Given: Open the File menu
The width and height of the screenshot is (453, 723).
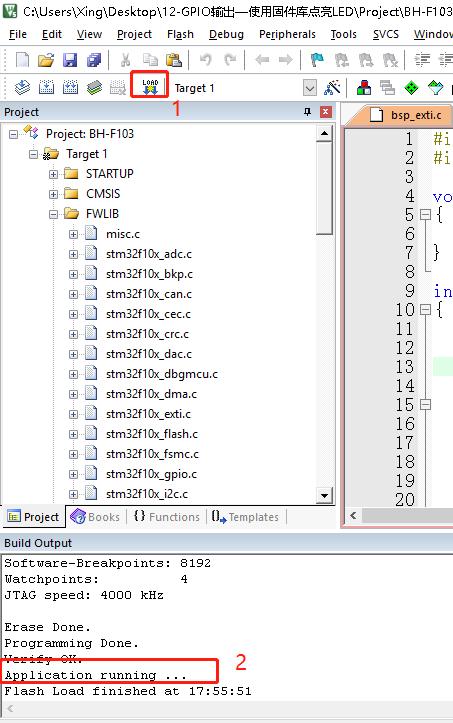Looking at the screenshot, I should [x=18, y=34].
